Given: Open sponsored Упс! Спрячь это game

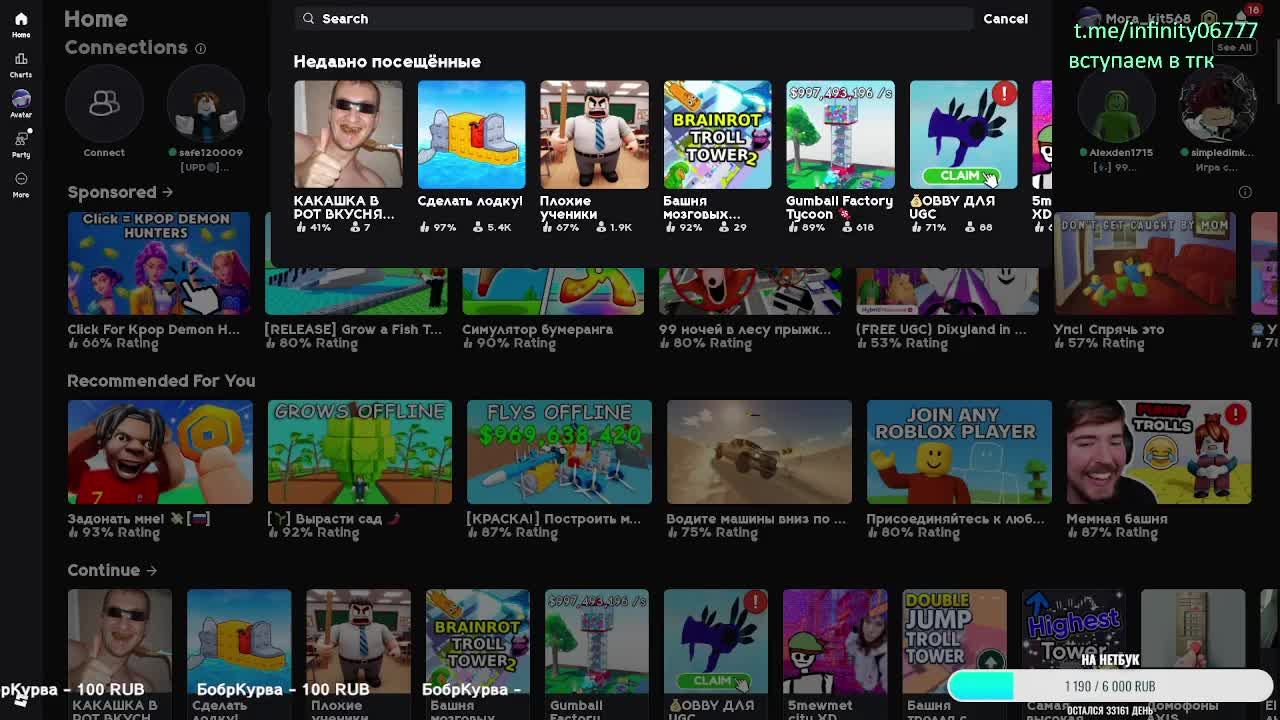Looking at the screenshot, I should pyautogui.click(x=1144, y=262).
